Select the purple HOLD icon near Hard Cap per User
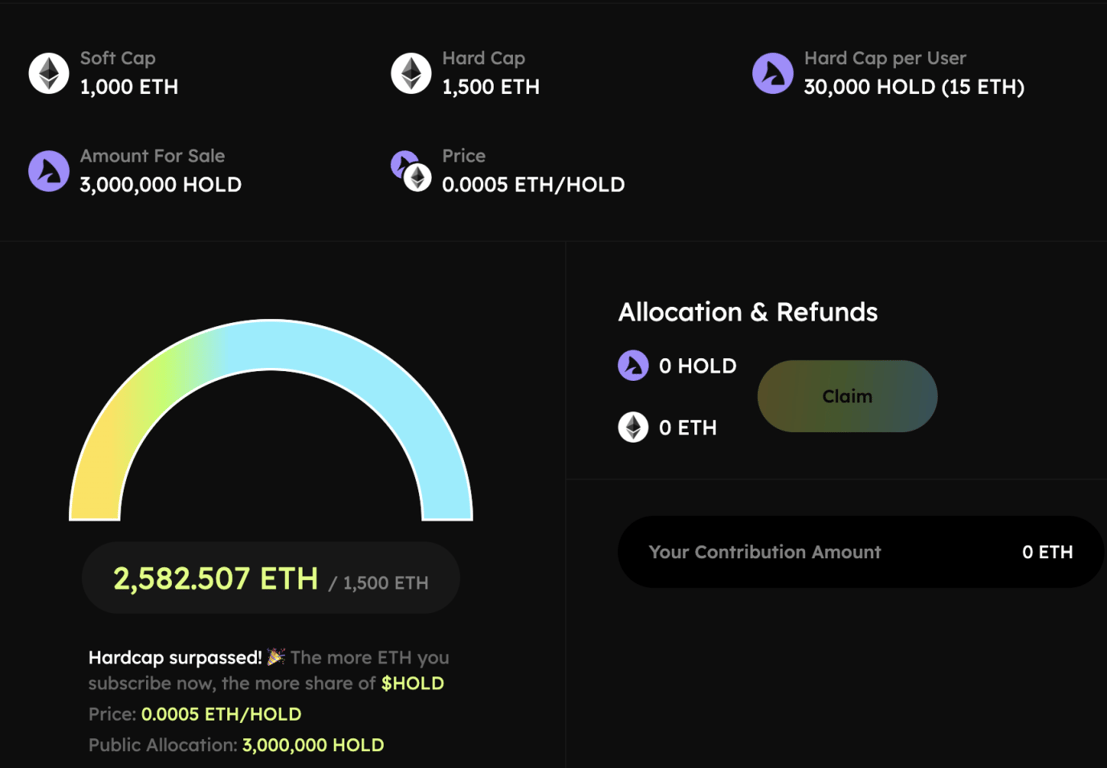Viewport: 1107px width, 768px height. click(772, 72)
